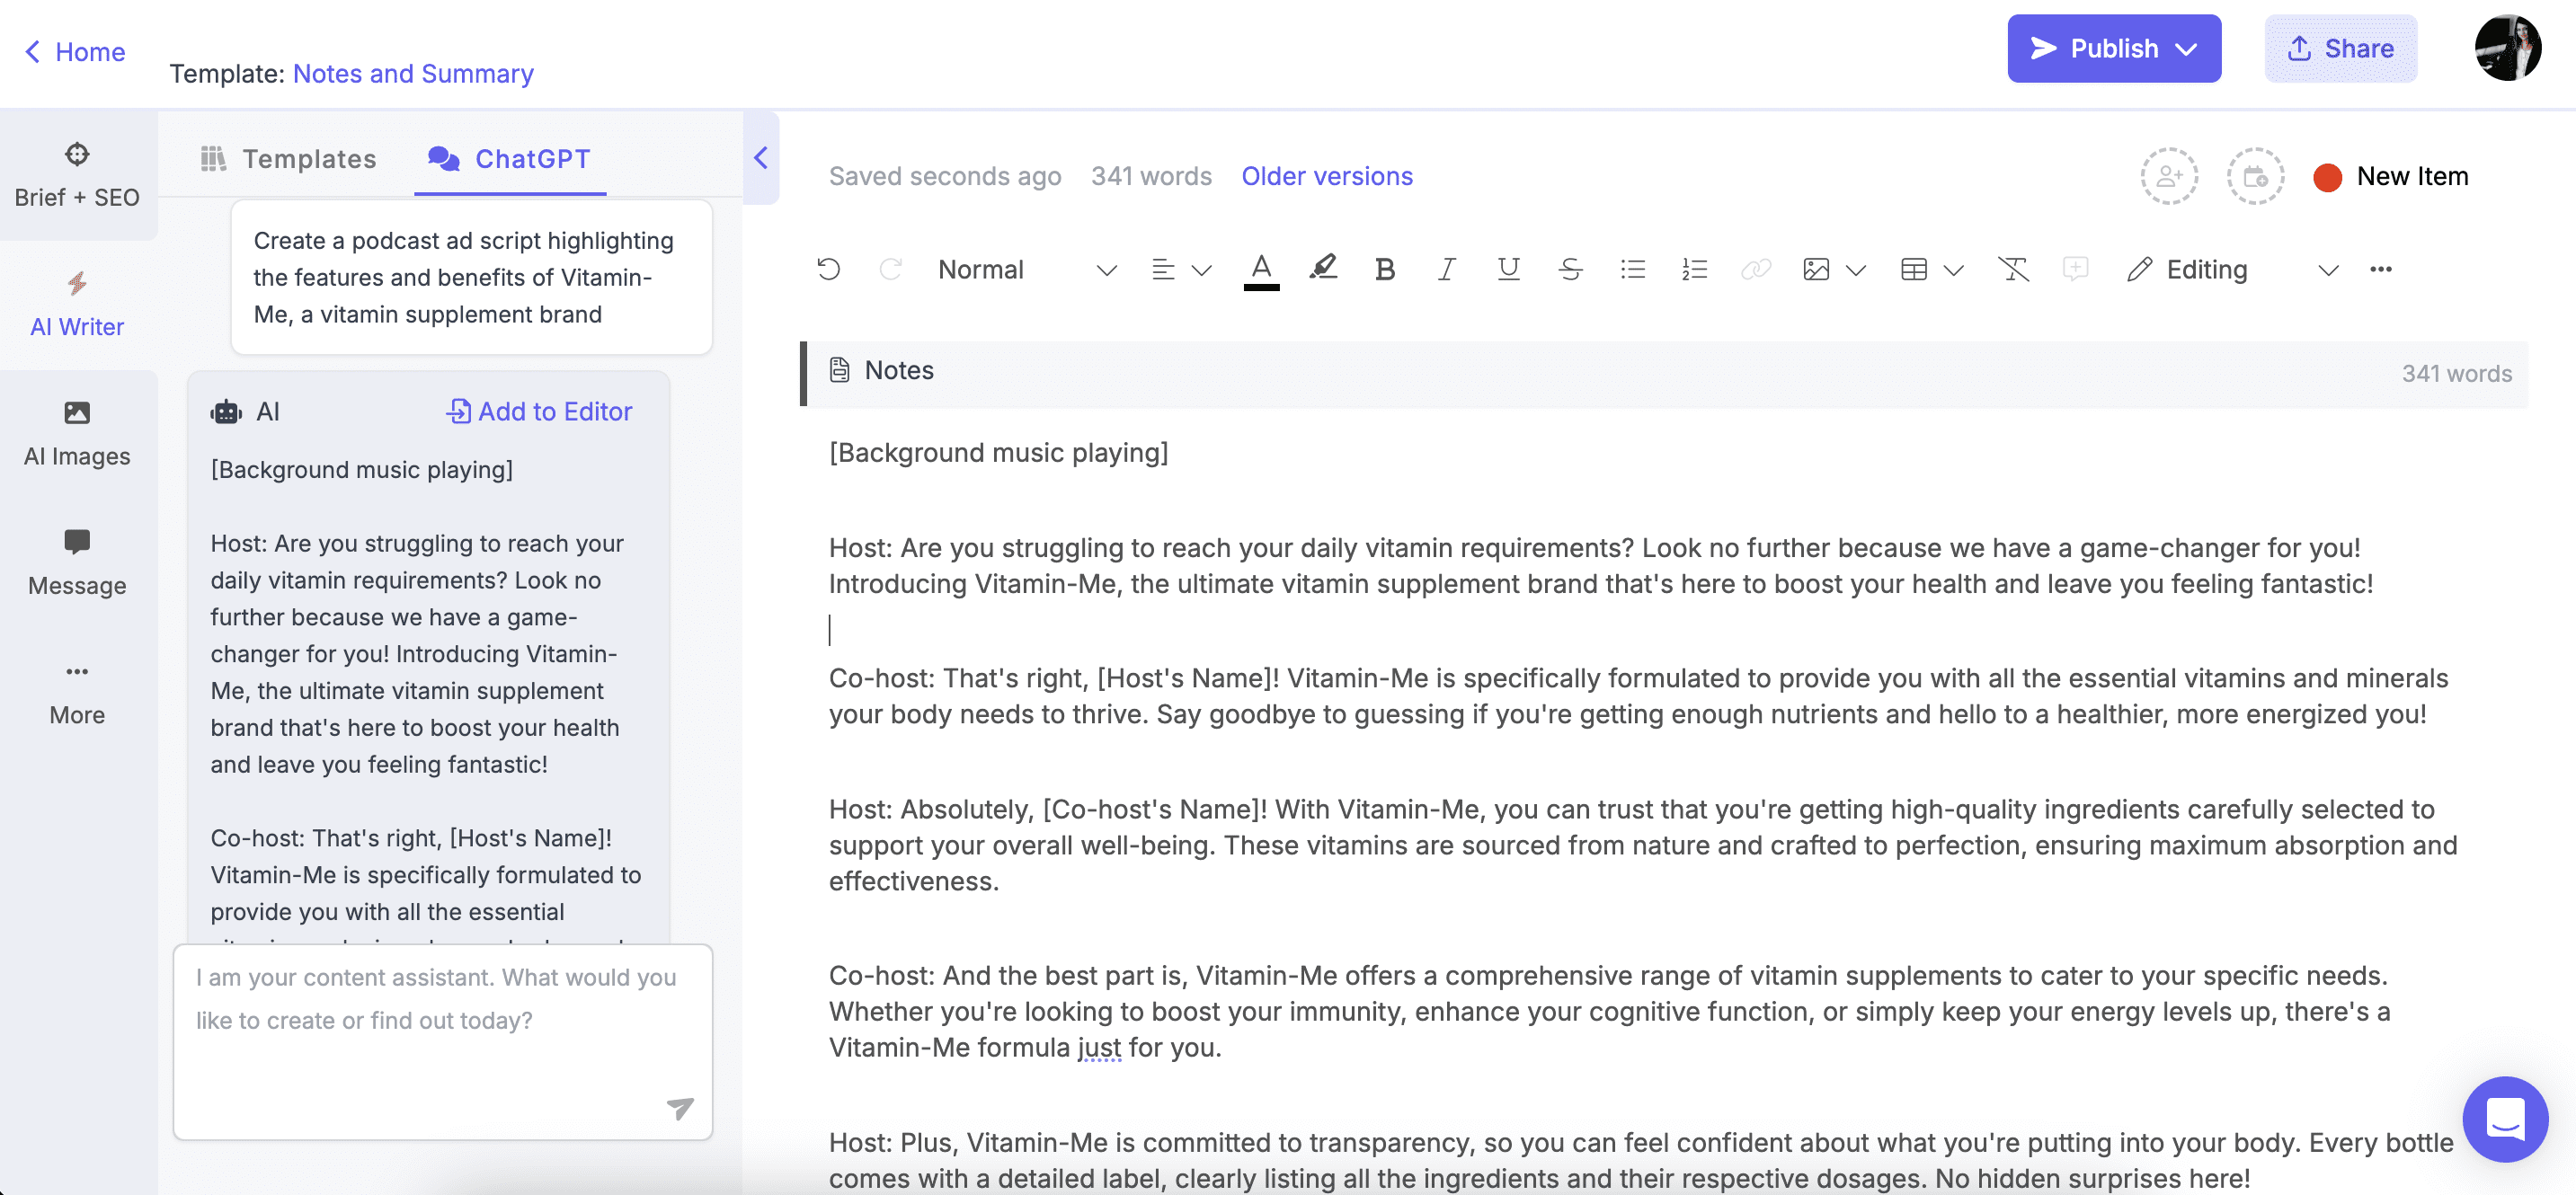This screenshot has width=2576, height=1195.
Task: Clear text formatting
Action: pos(2013,269)
